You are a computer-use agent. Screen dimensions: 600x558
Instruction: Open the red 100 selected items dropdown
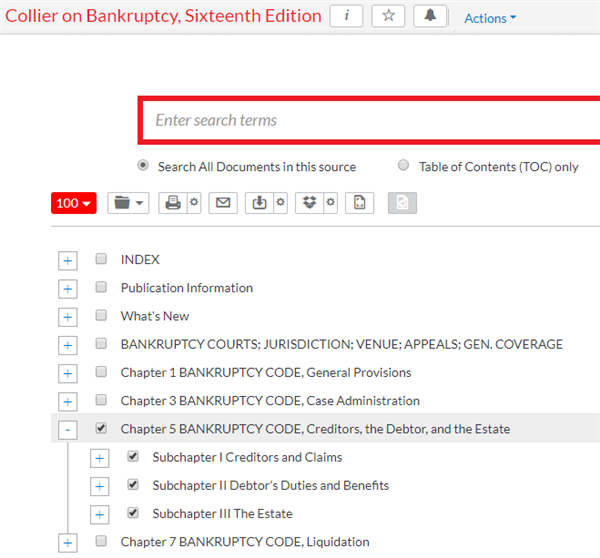pyautogui.click(x=73, y=203)
